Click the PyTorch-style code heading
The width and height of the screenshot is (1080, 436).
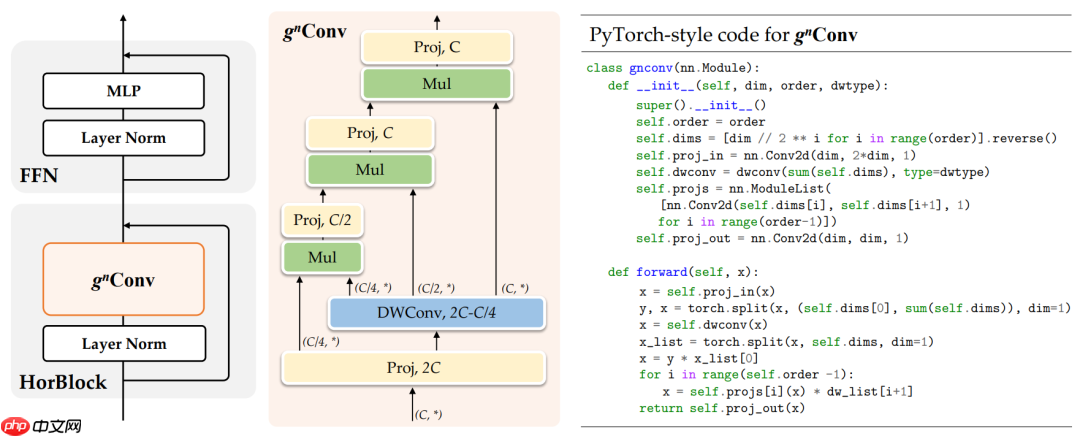click(x=723, y=35)
